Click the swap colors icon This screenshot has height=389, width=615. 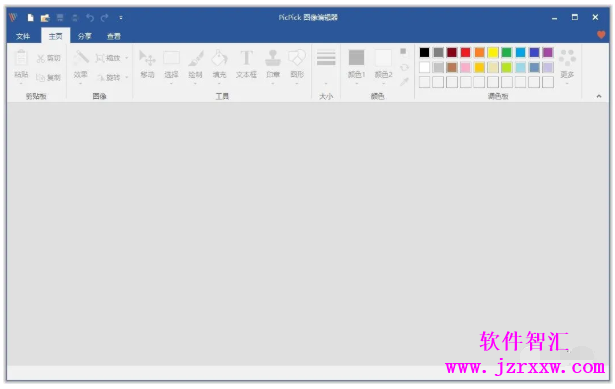404,67
